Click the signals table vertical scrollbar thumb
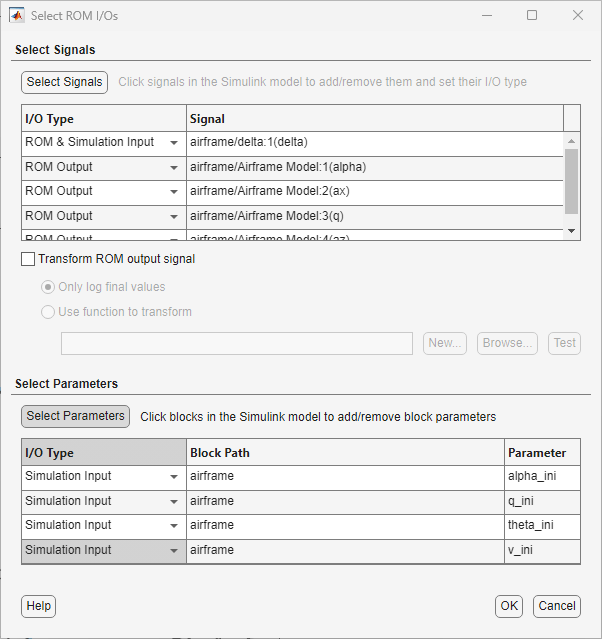 pos(571,181)
